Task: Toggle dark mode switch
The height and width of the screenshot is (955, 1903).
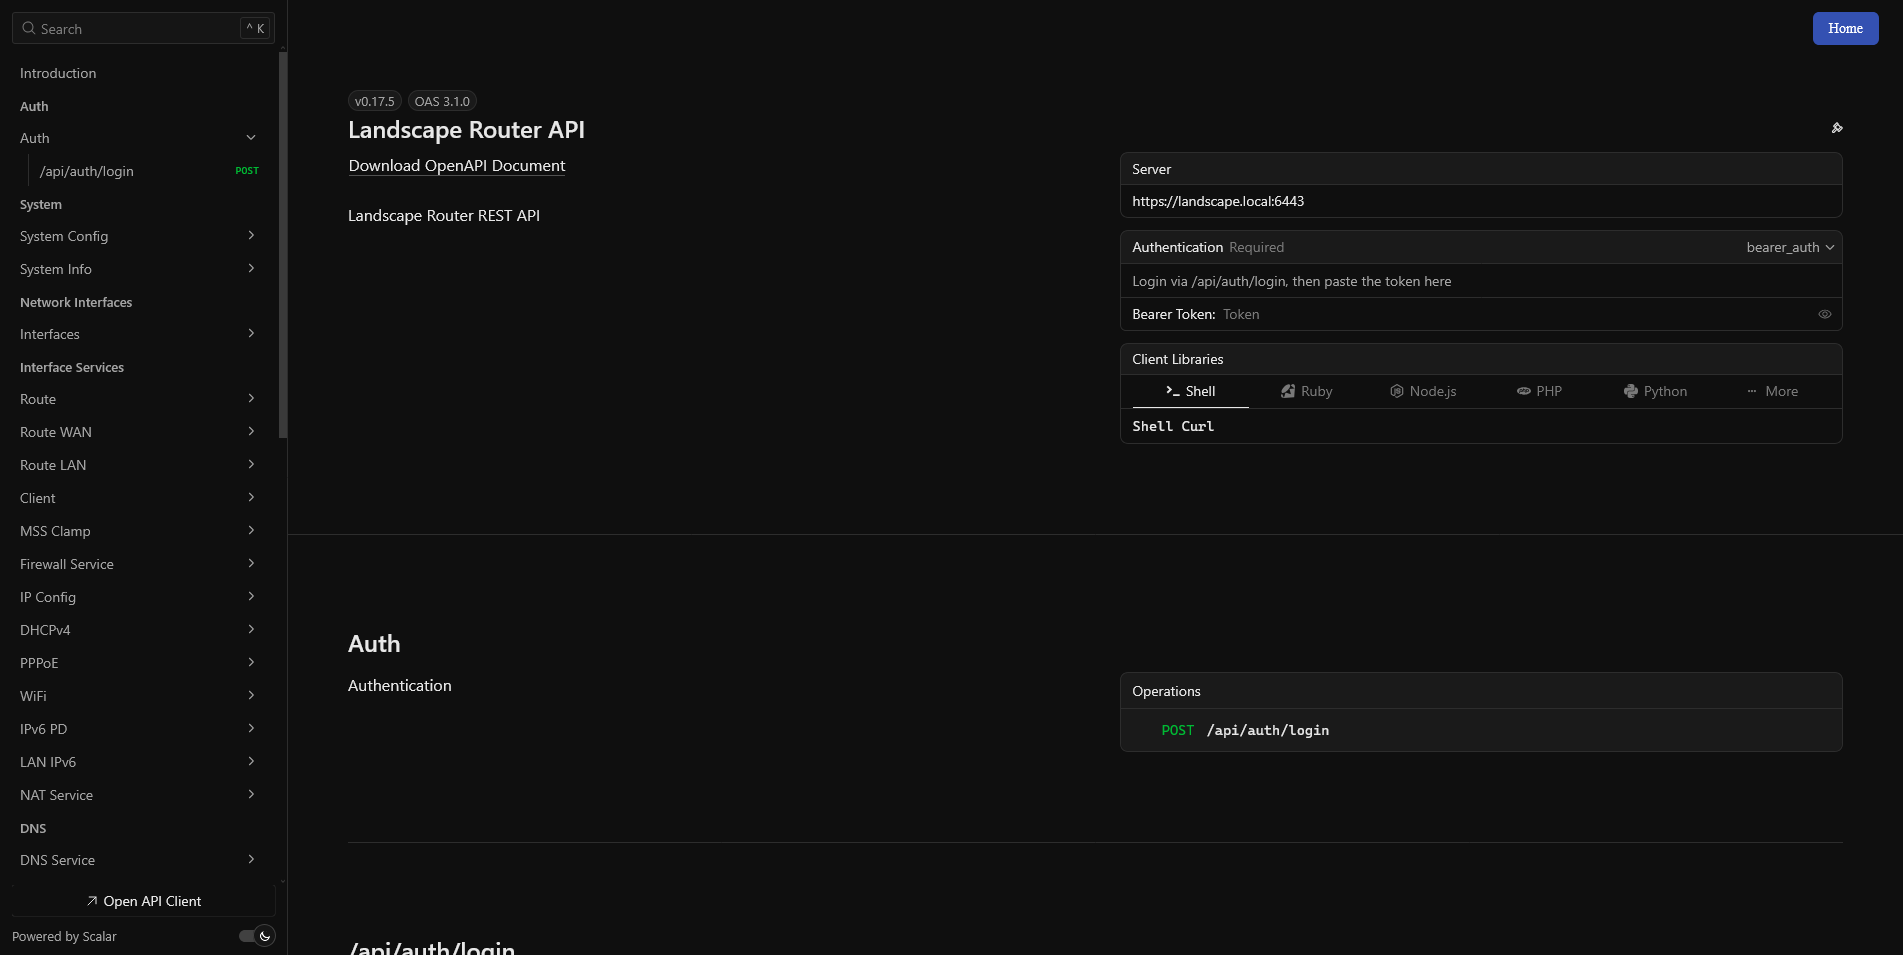Action: [x=256, y=936]
